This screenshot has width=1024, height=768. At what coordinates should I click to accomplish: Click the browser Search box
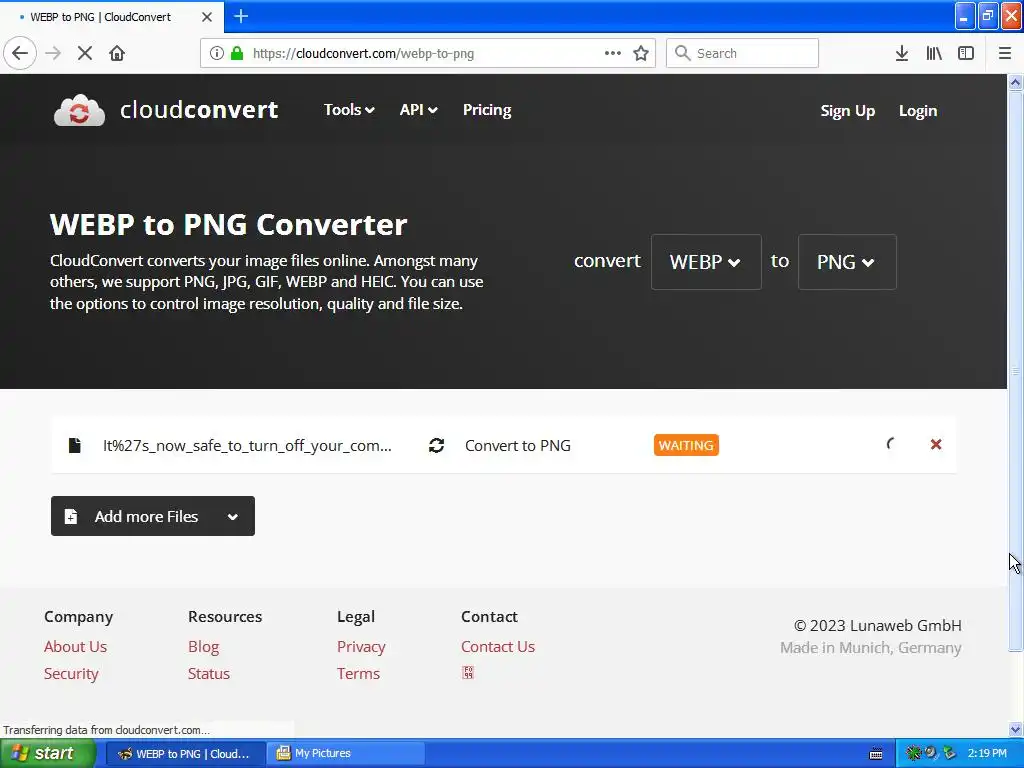742,53
